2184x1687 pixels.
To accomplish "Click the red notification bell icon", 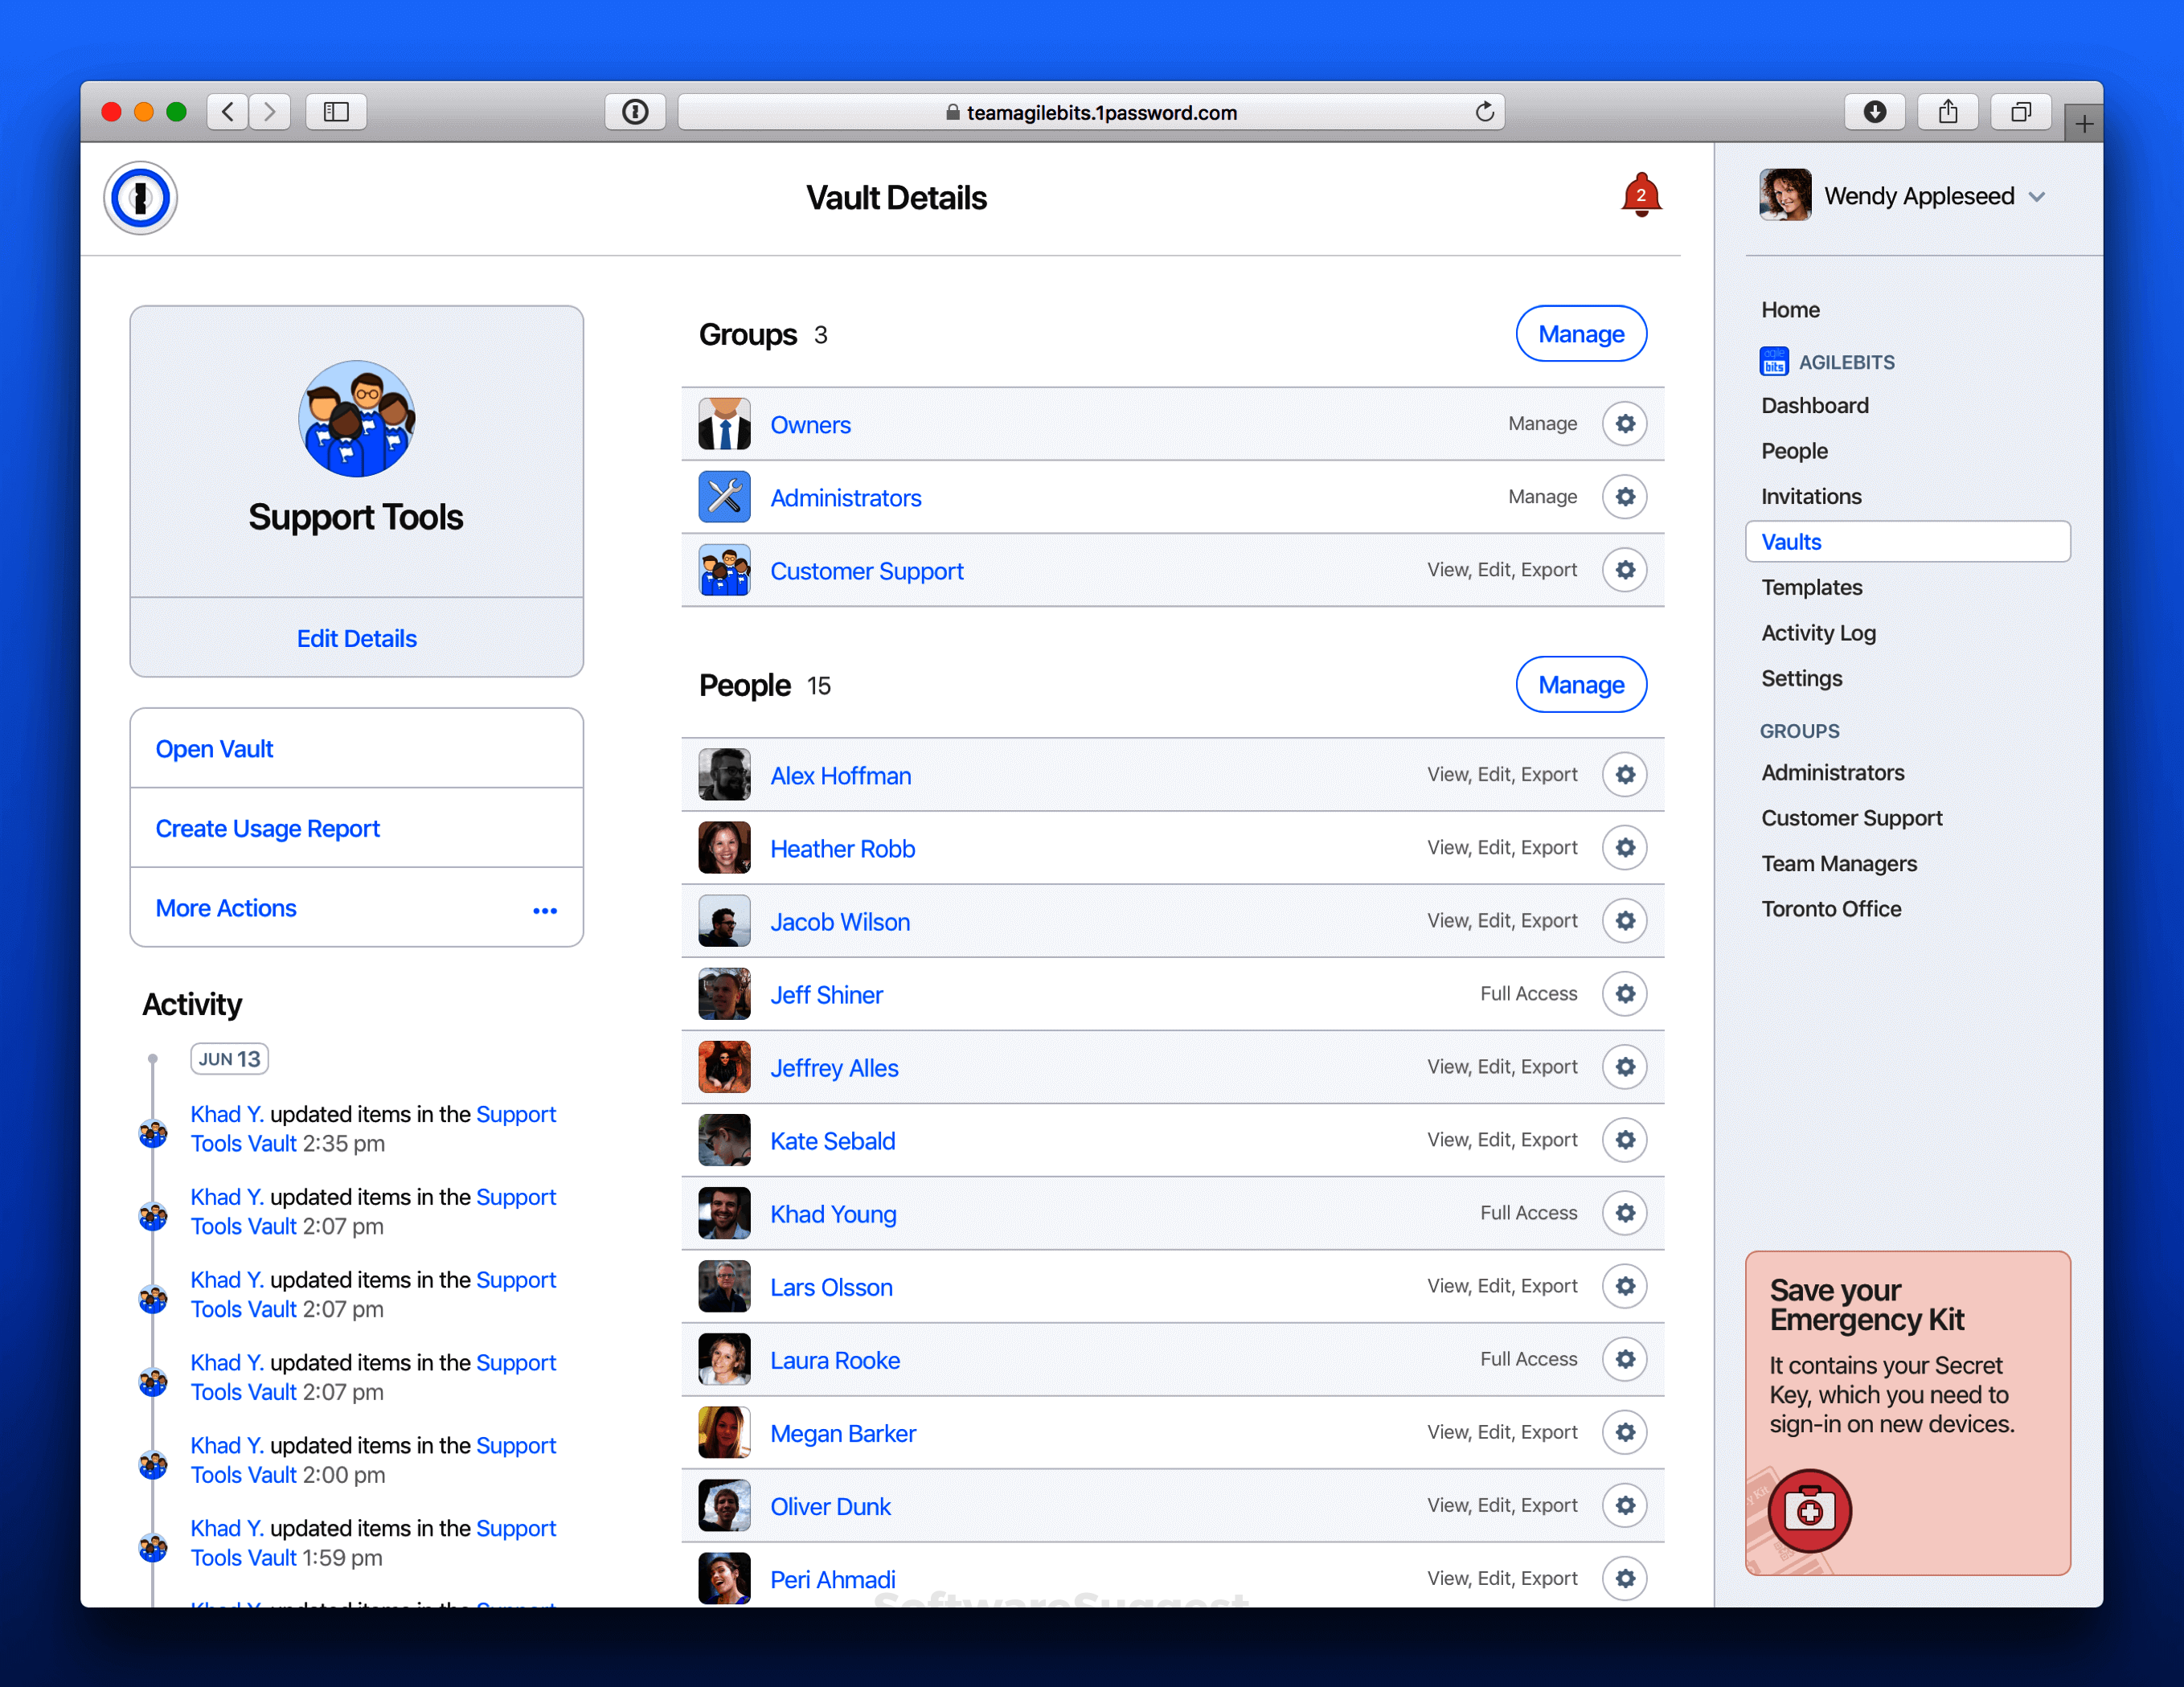I will coord(1640,194).
